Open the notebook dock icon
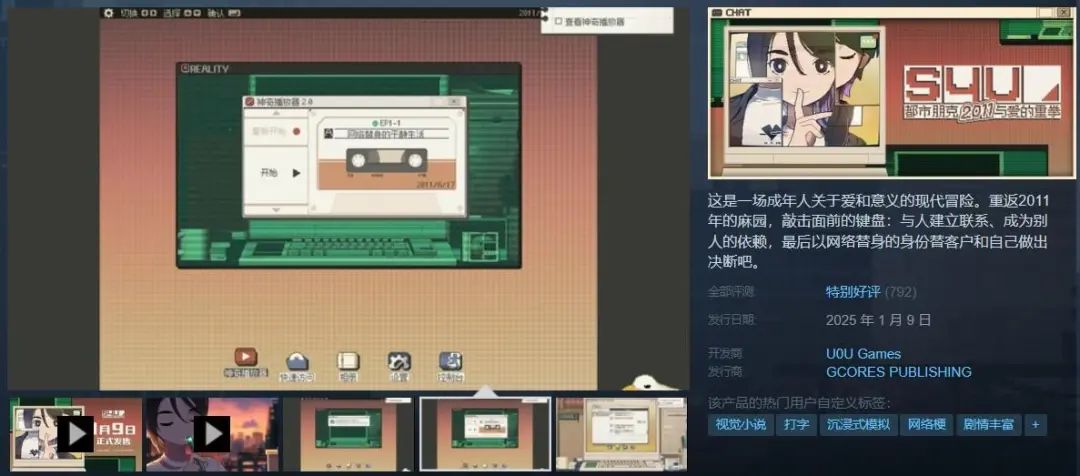The height and width of the screenshot is (476, 1080). [x=349, y=361]
